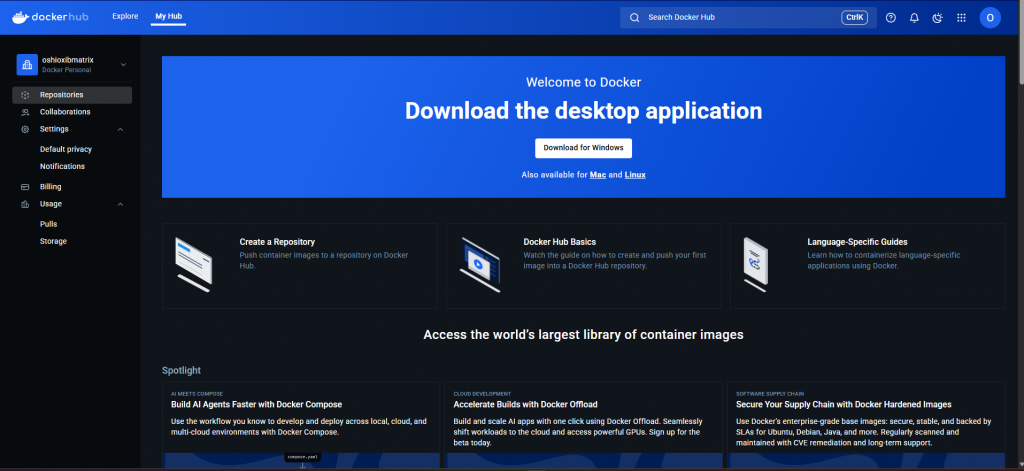Click the Settings gear icon in sidebar
The height and width of the screenshot is (471, 1024).
(25, 129)
